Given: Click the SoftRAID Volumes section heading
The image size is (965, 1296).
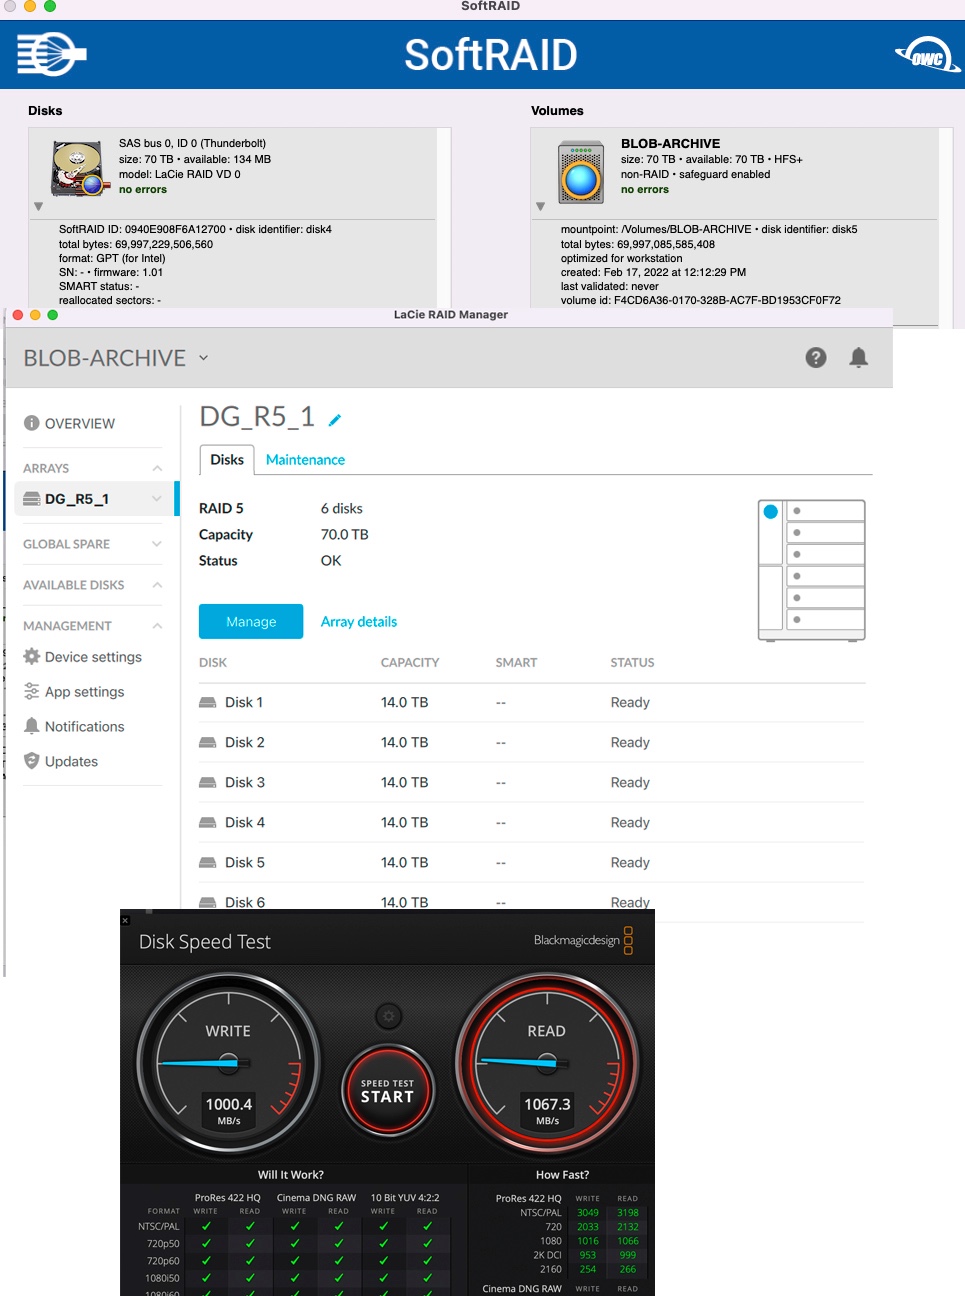Looking at the screenshot, I should pyautogui.click(x=557, y=111).
